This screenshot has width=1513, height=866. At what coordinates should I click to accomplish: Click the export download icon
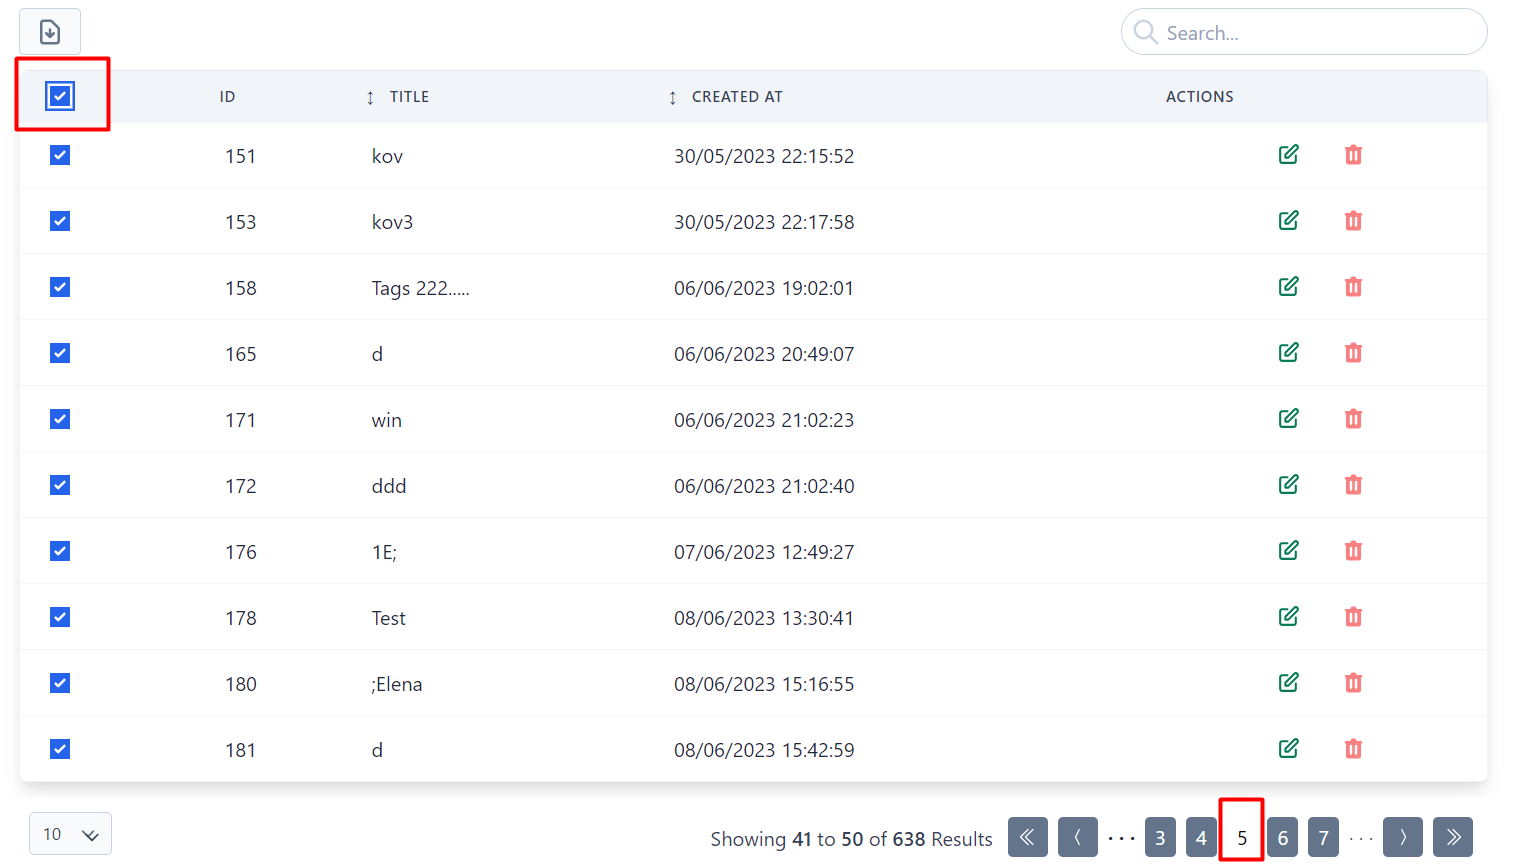pyautogui.click(x=50, y=32)
